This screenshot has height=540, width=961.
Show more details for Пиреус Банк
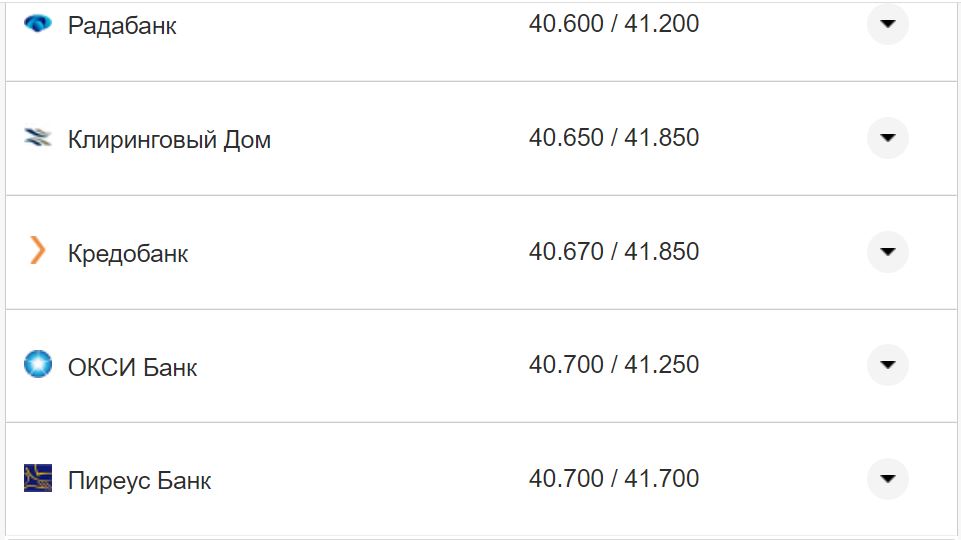[887, 479]
